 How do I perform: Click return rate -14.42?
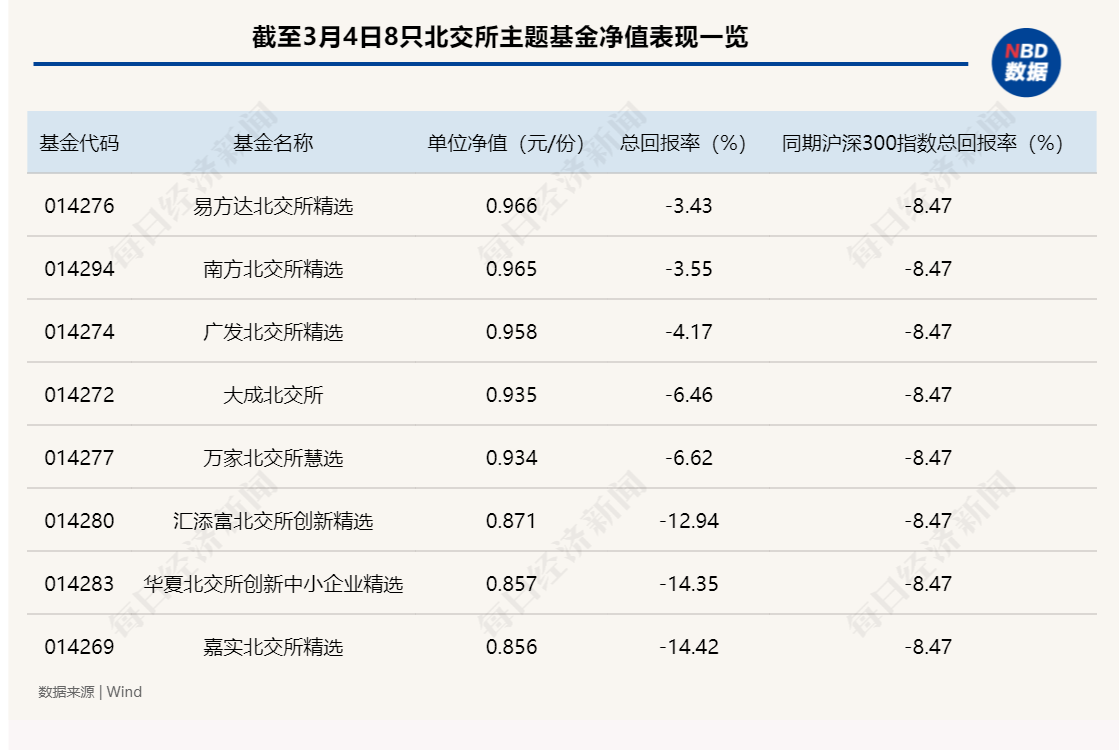tap(689, 647)
